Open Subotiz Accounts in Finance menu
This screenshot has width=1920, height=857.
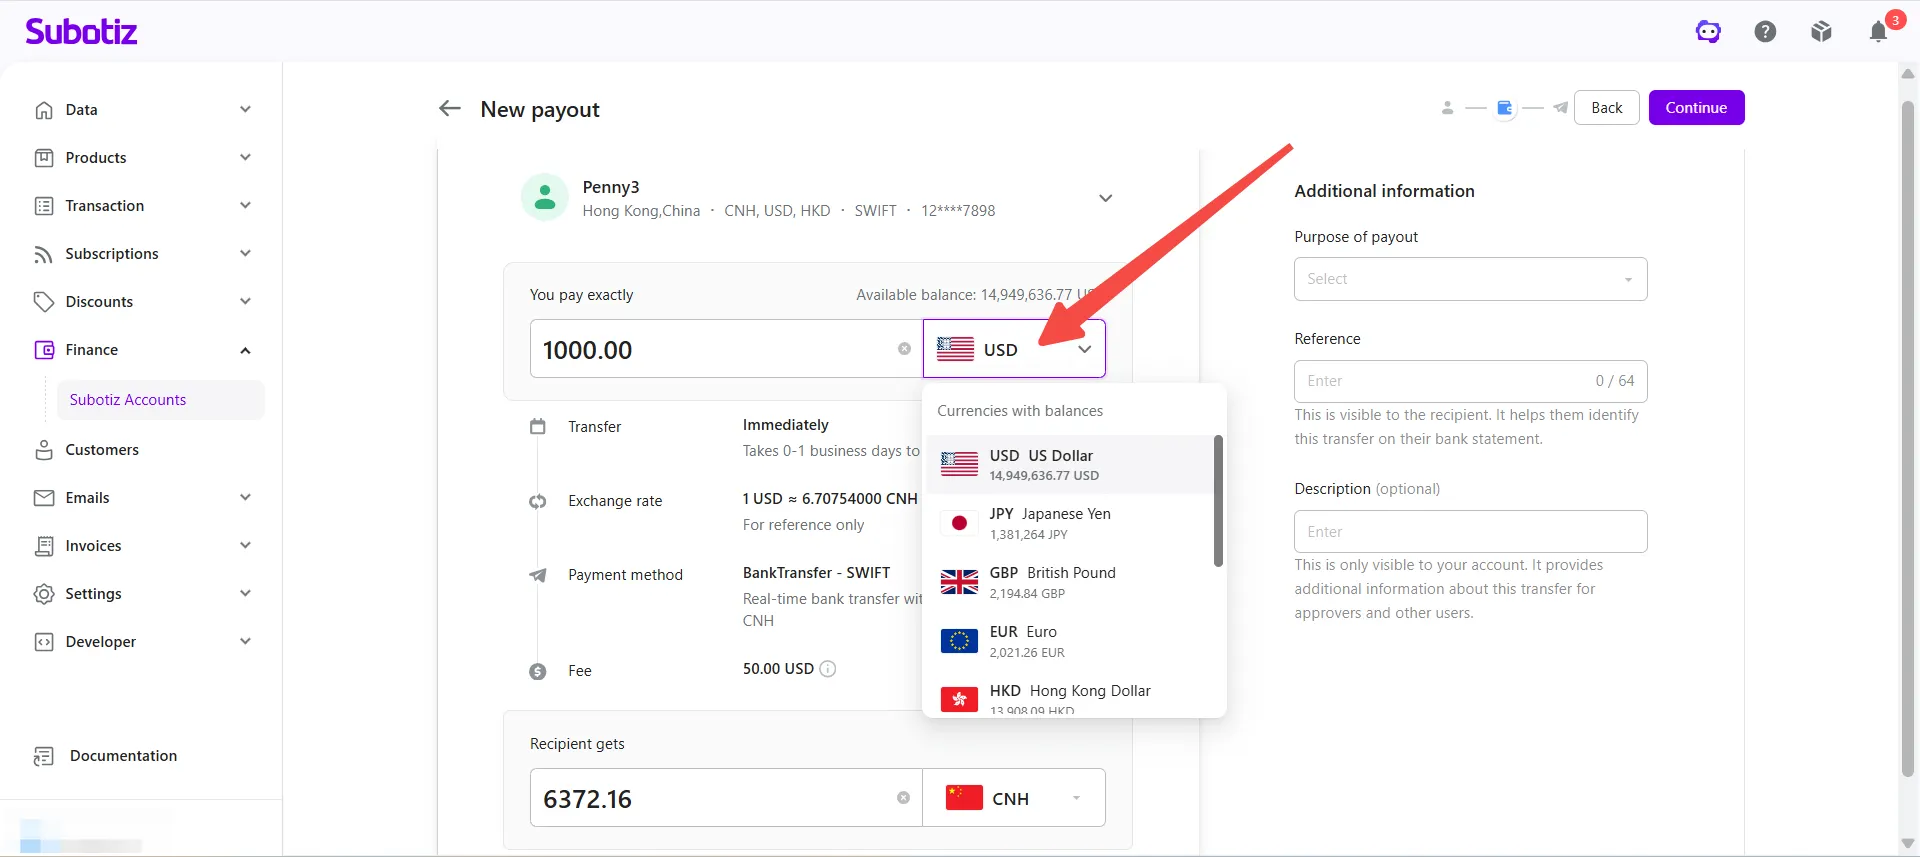[x=160, y=400]
